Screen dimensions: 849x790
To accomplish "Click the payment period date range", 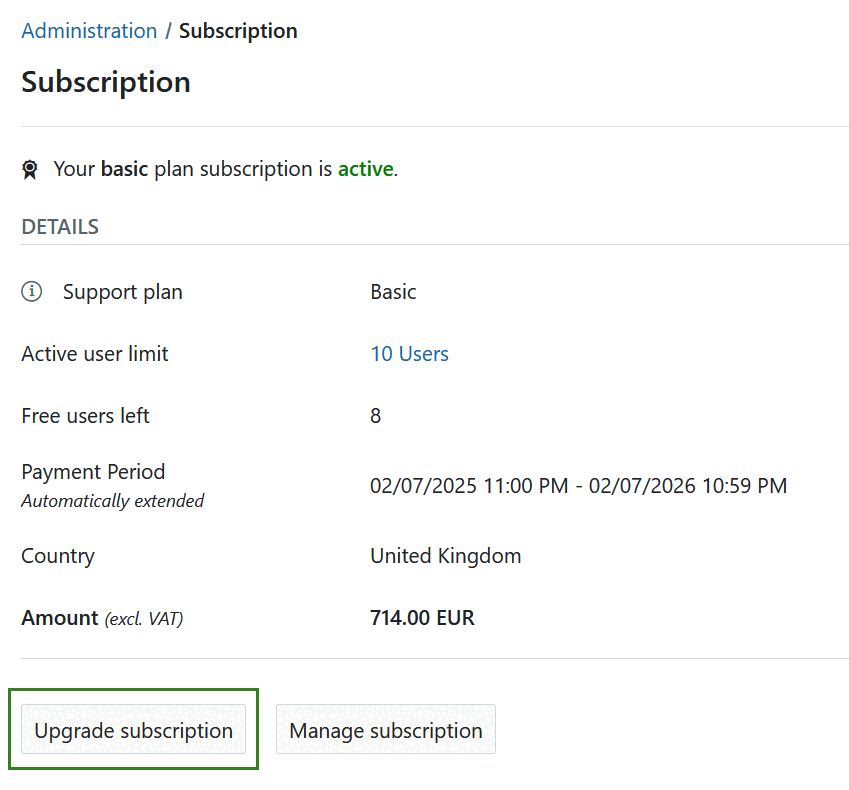I will [578, 485].
